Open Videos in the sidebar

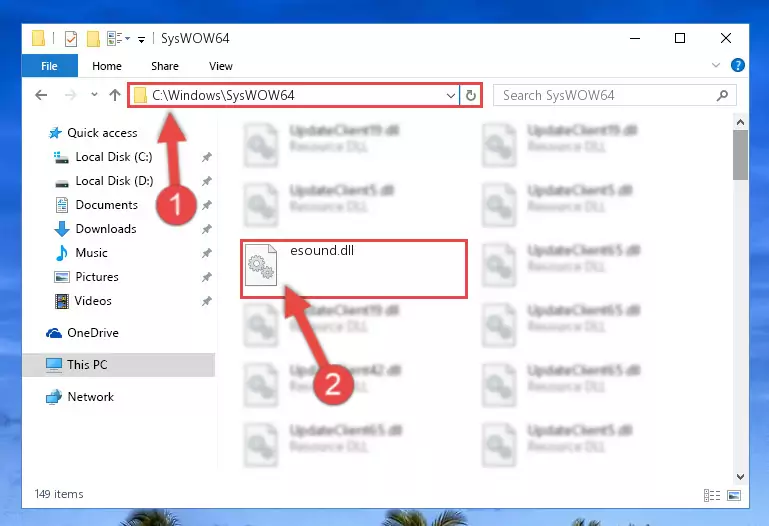pos(93,301)
